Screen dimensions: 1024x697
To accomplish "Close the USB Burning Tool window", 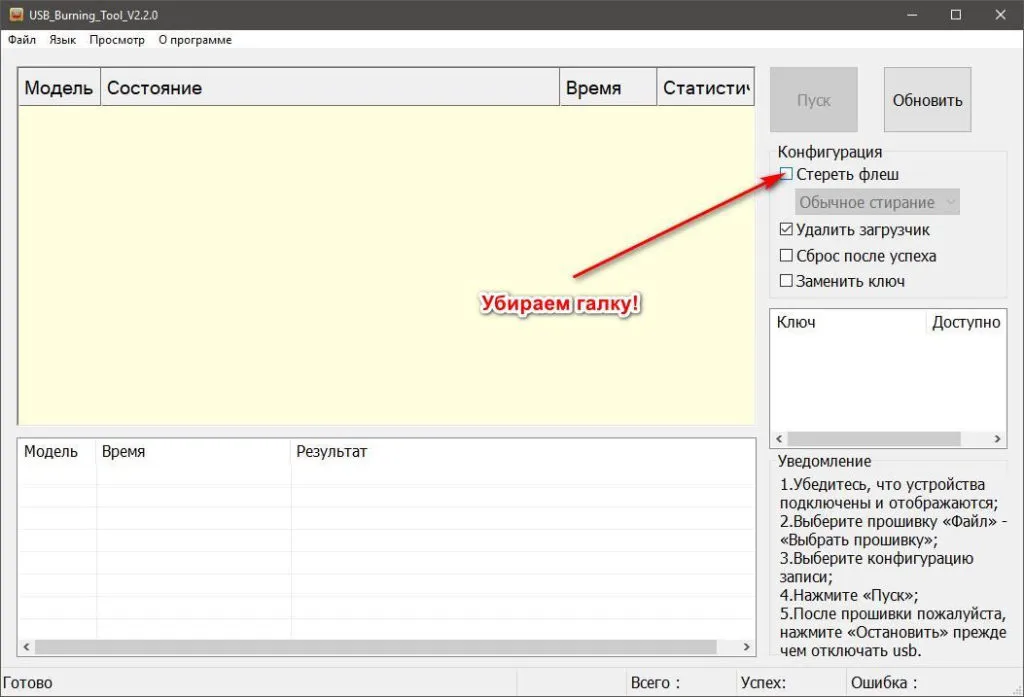I will pos(1000,14).
